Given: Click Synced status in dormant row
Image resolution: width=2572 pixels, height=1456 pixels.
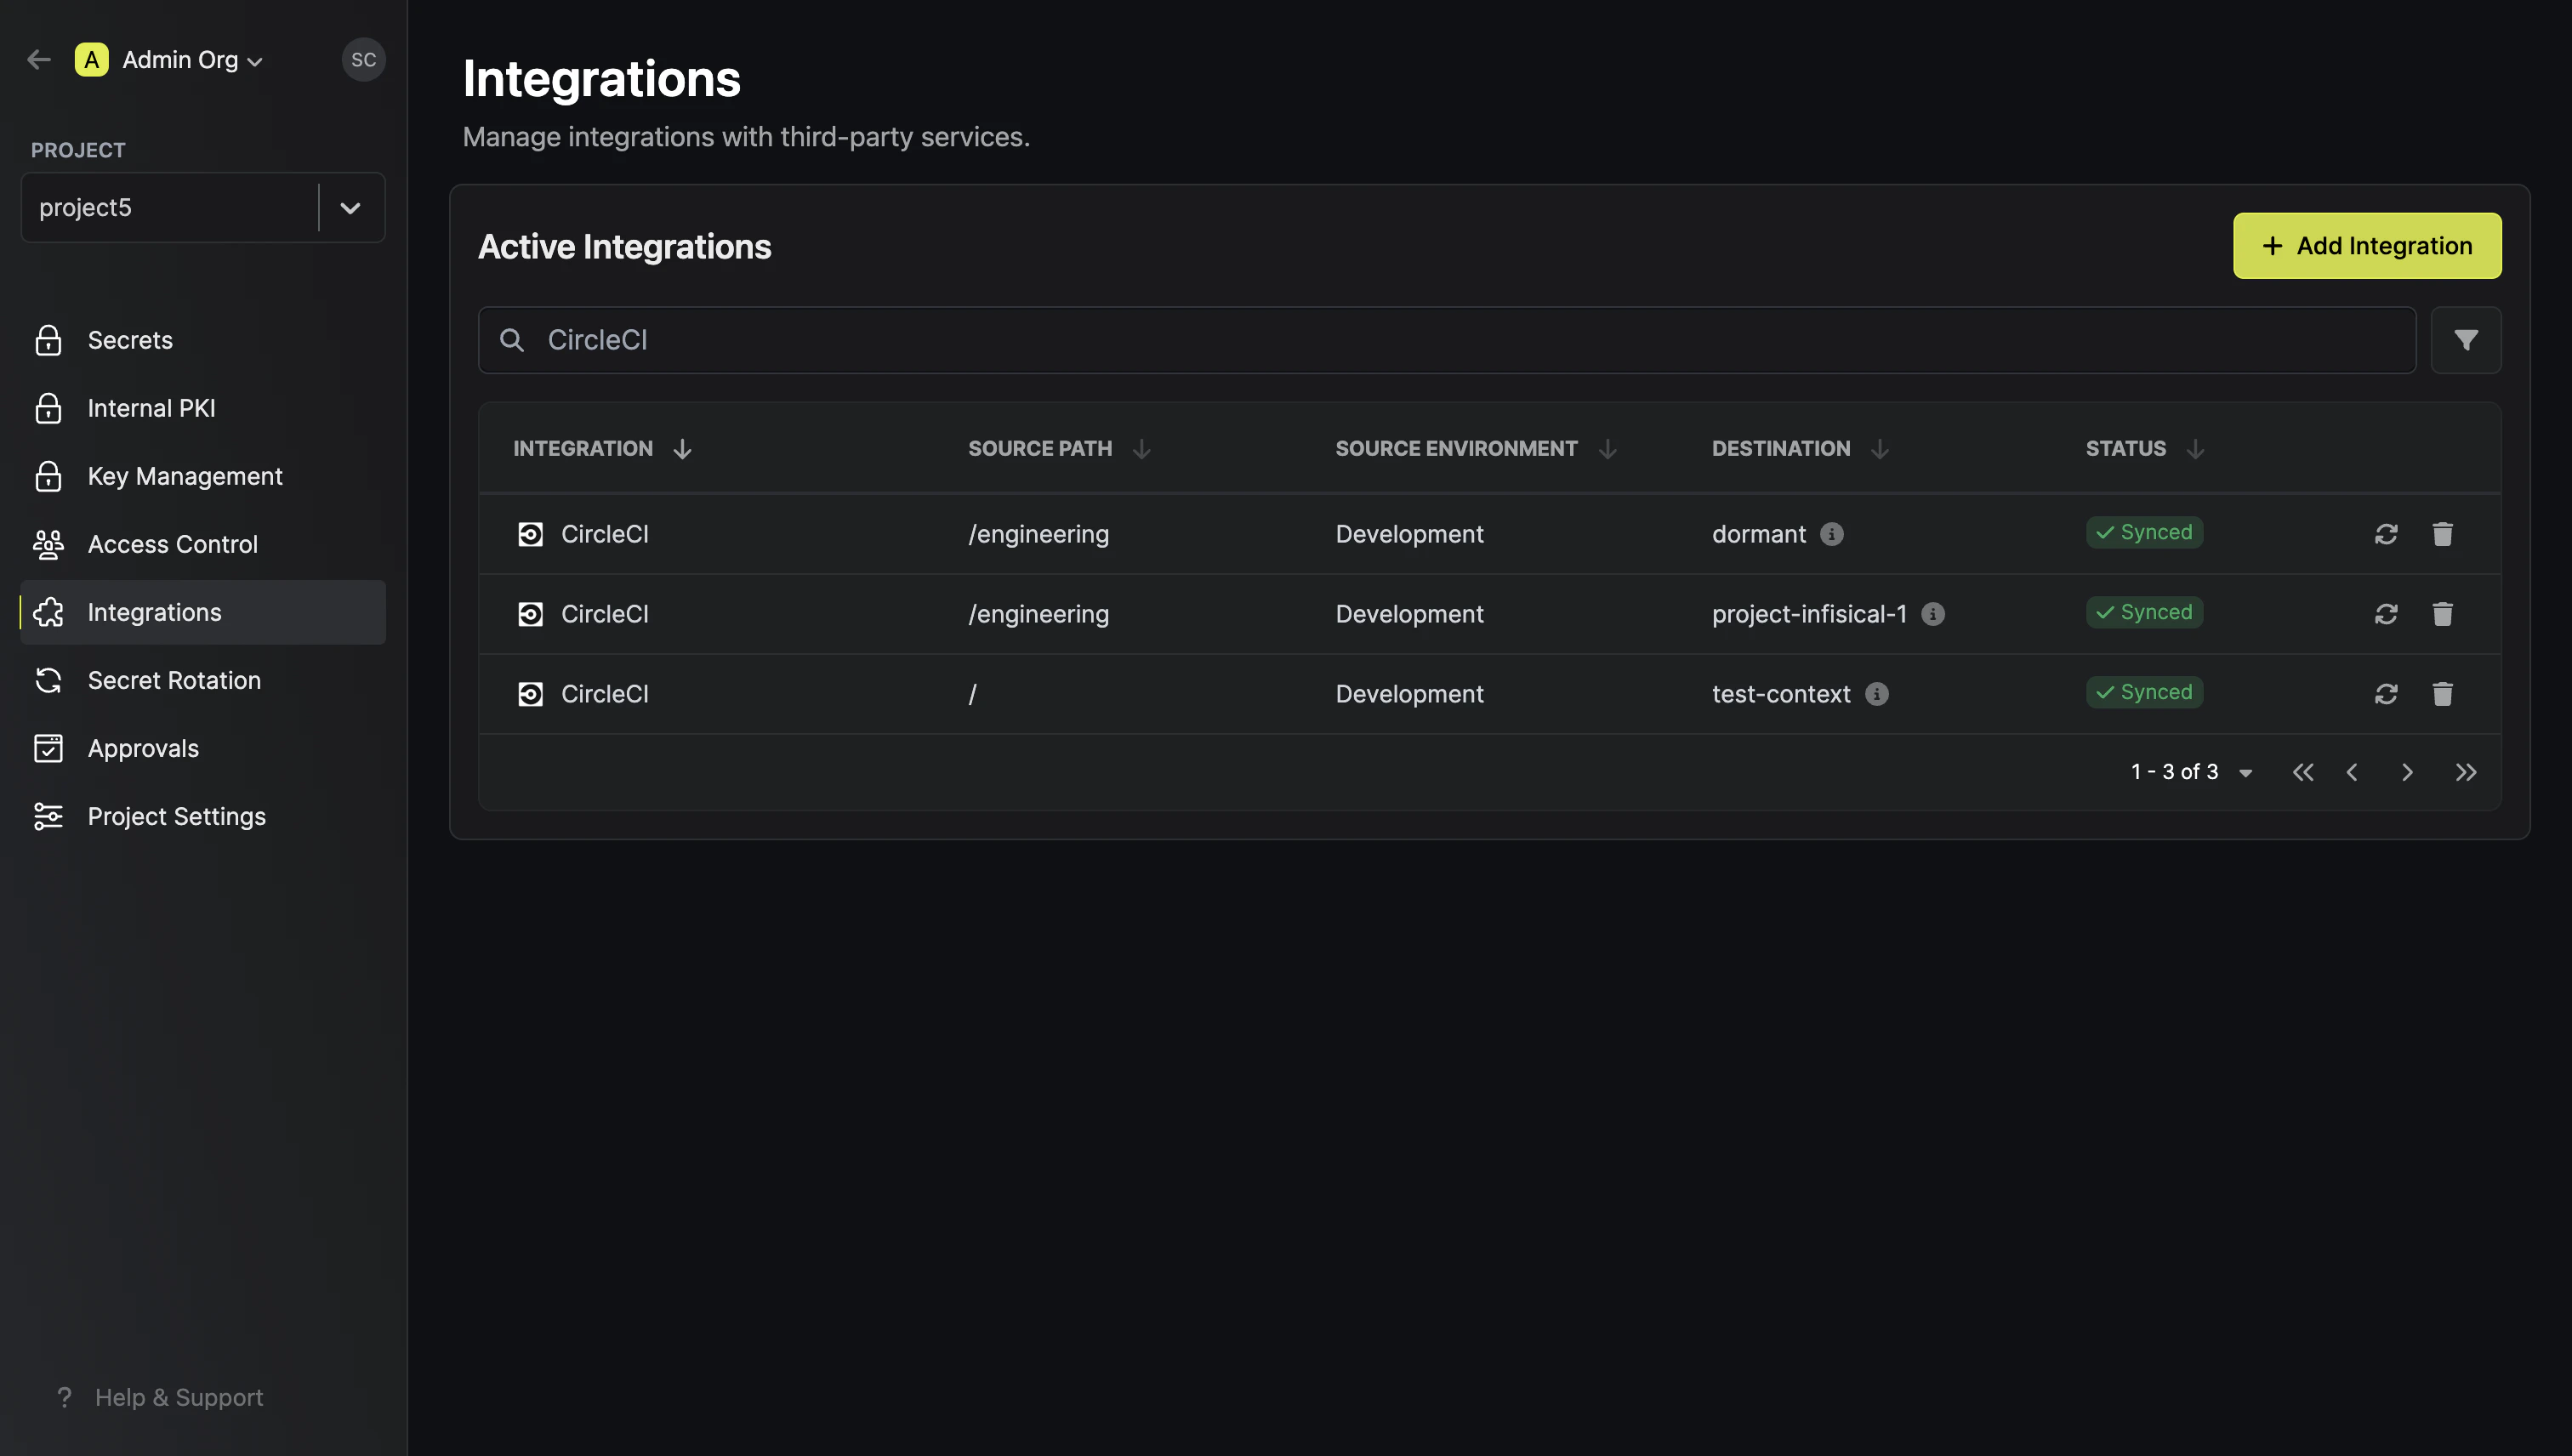Looking at the screenshot, I should point(2144,532).
